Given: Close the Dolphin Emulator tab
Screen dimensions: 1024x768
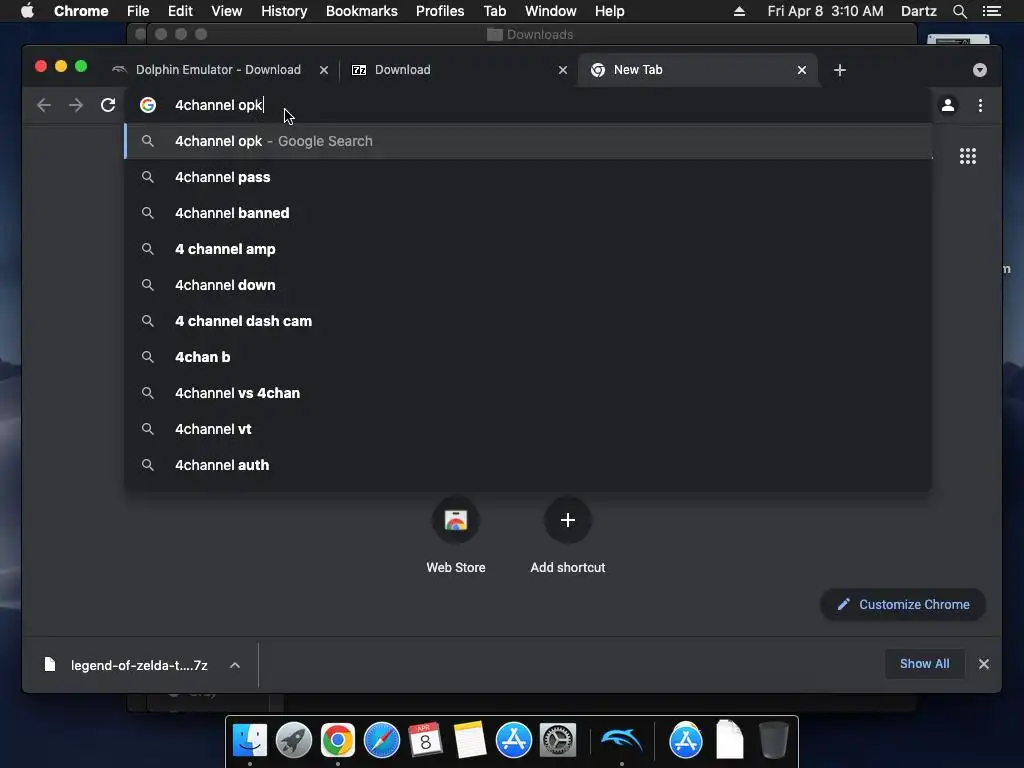Looking at the screenshot, I should tap(324, 70).
